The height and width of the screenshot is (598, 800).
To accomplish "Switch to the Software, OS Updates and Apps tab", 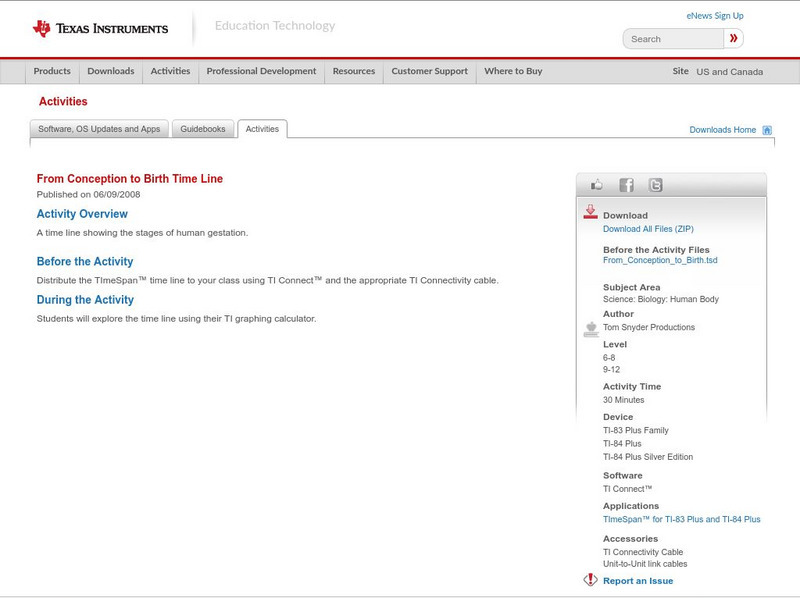I will click(x=99, y=129).
